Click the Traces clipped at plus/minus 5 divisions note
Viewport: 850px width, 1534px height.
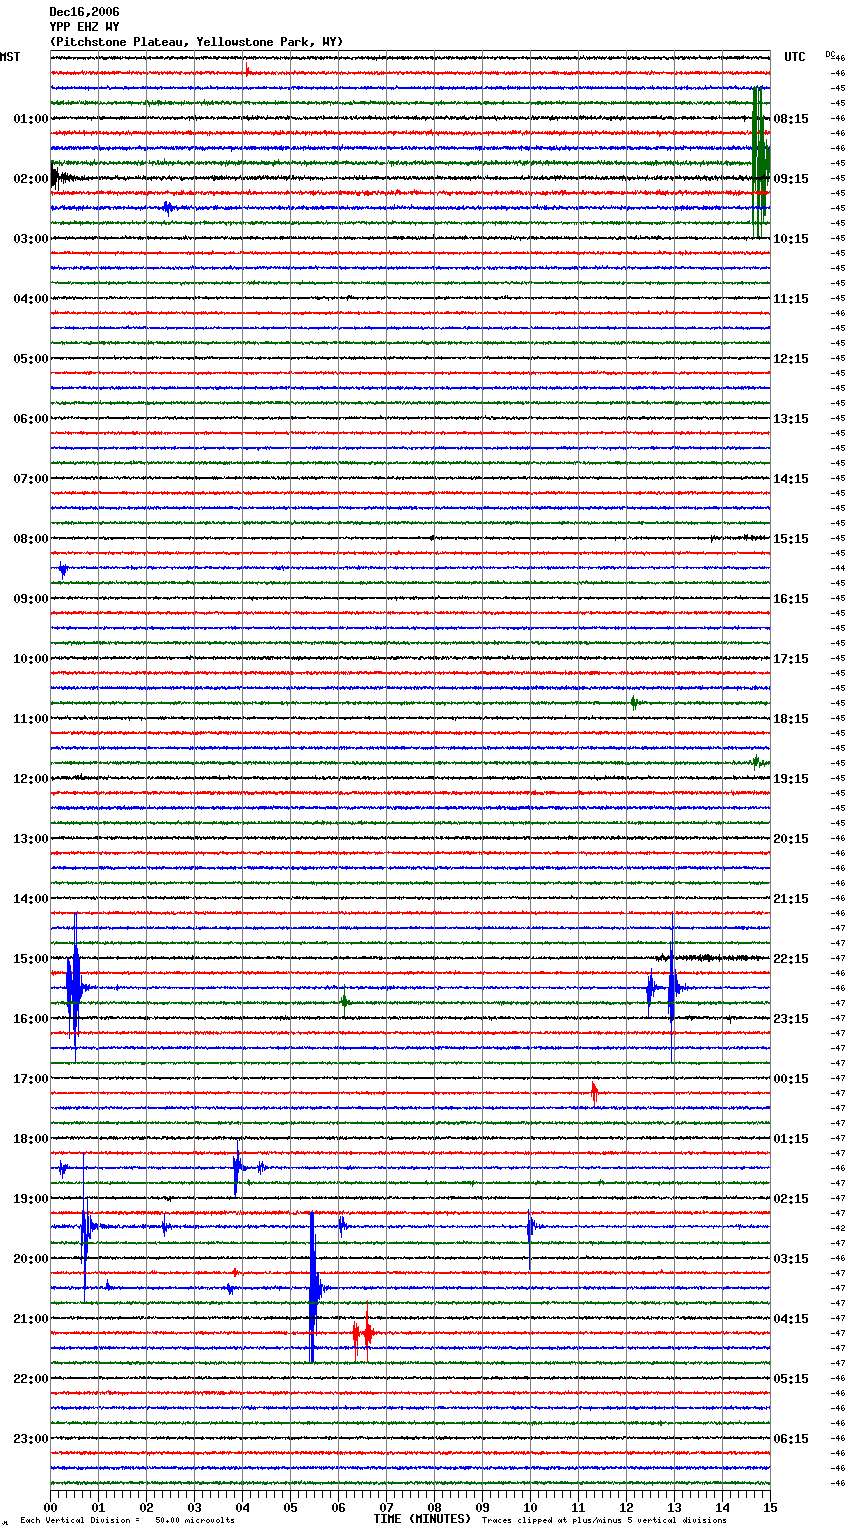pyautogui.click(x=604, y=1520)
